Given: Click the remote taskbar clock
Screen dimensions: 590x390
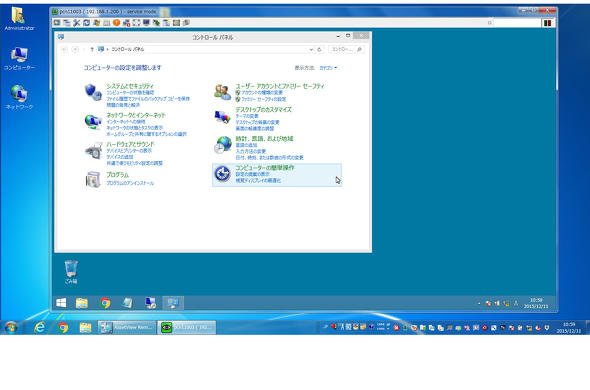Looking at the screenshot, I should [536, 303].
